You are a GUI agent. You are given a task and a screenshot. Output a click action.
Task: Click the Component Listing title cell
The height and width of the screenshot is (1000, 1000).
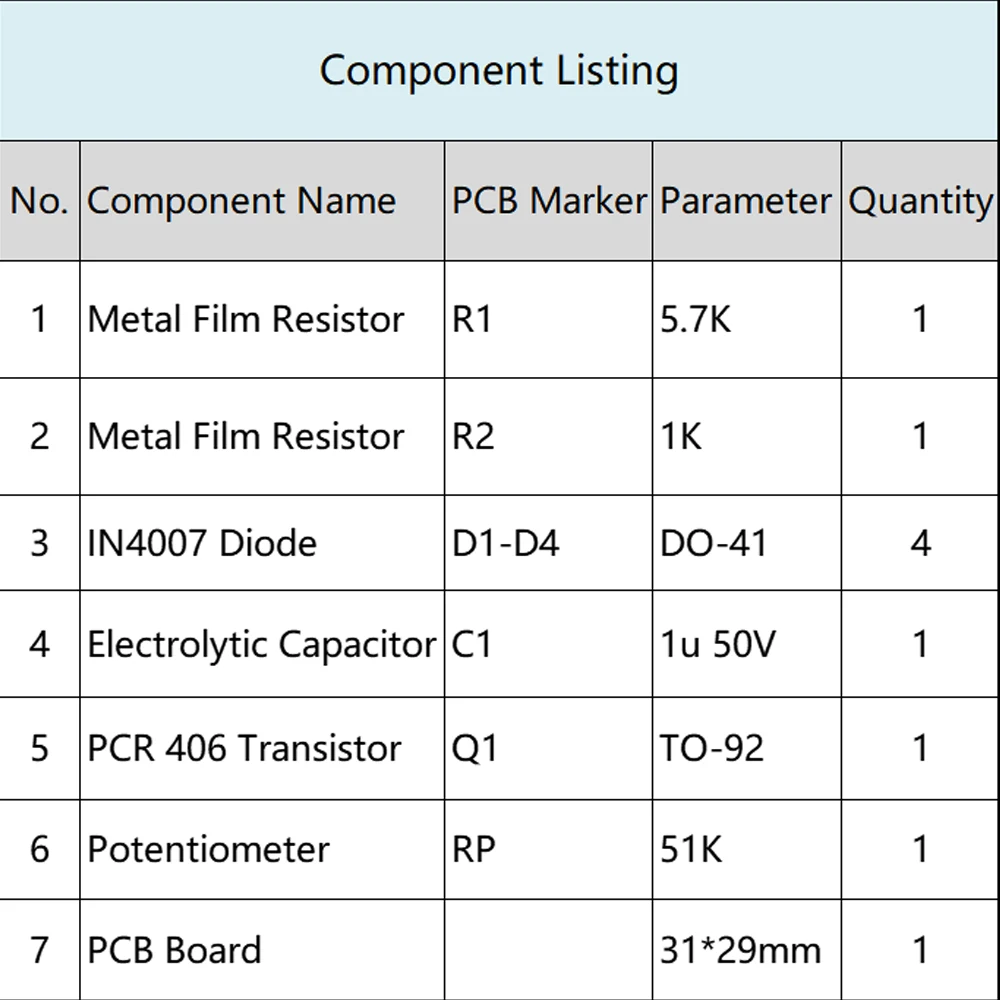tap(499, 70)
